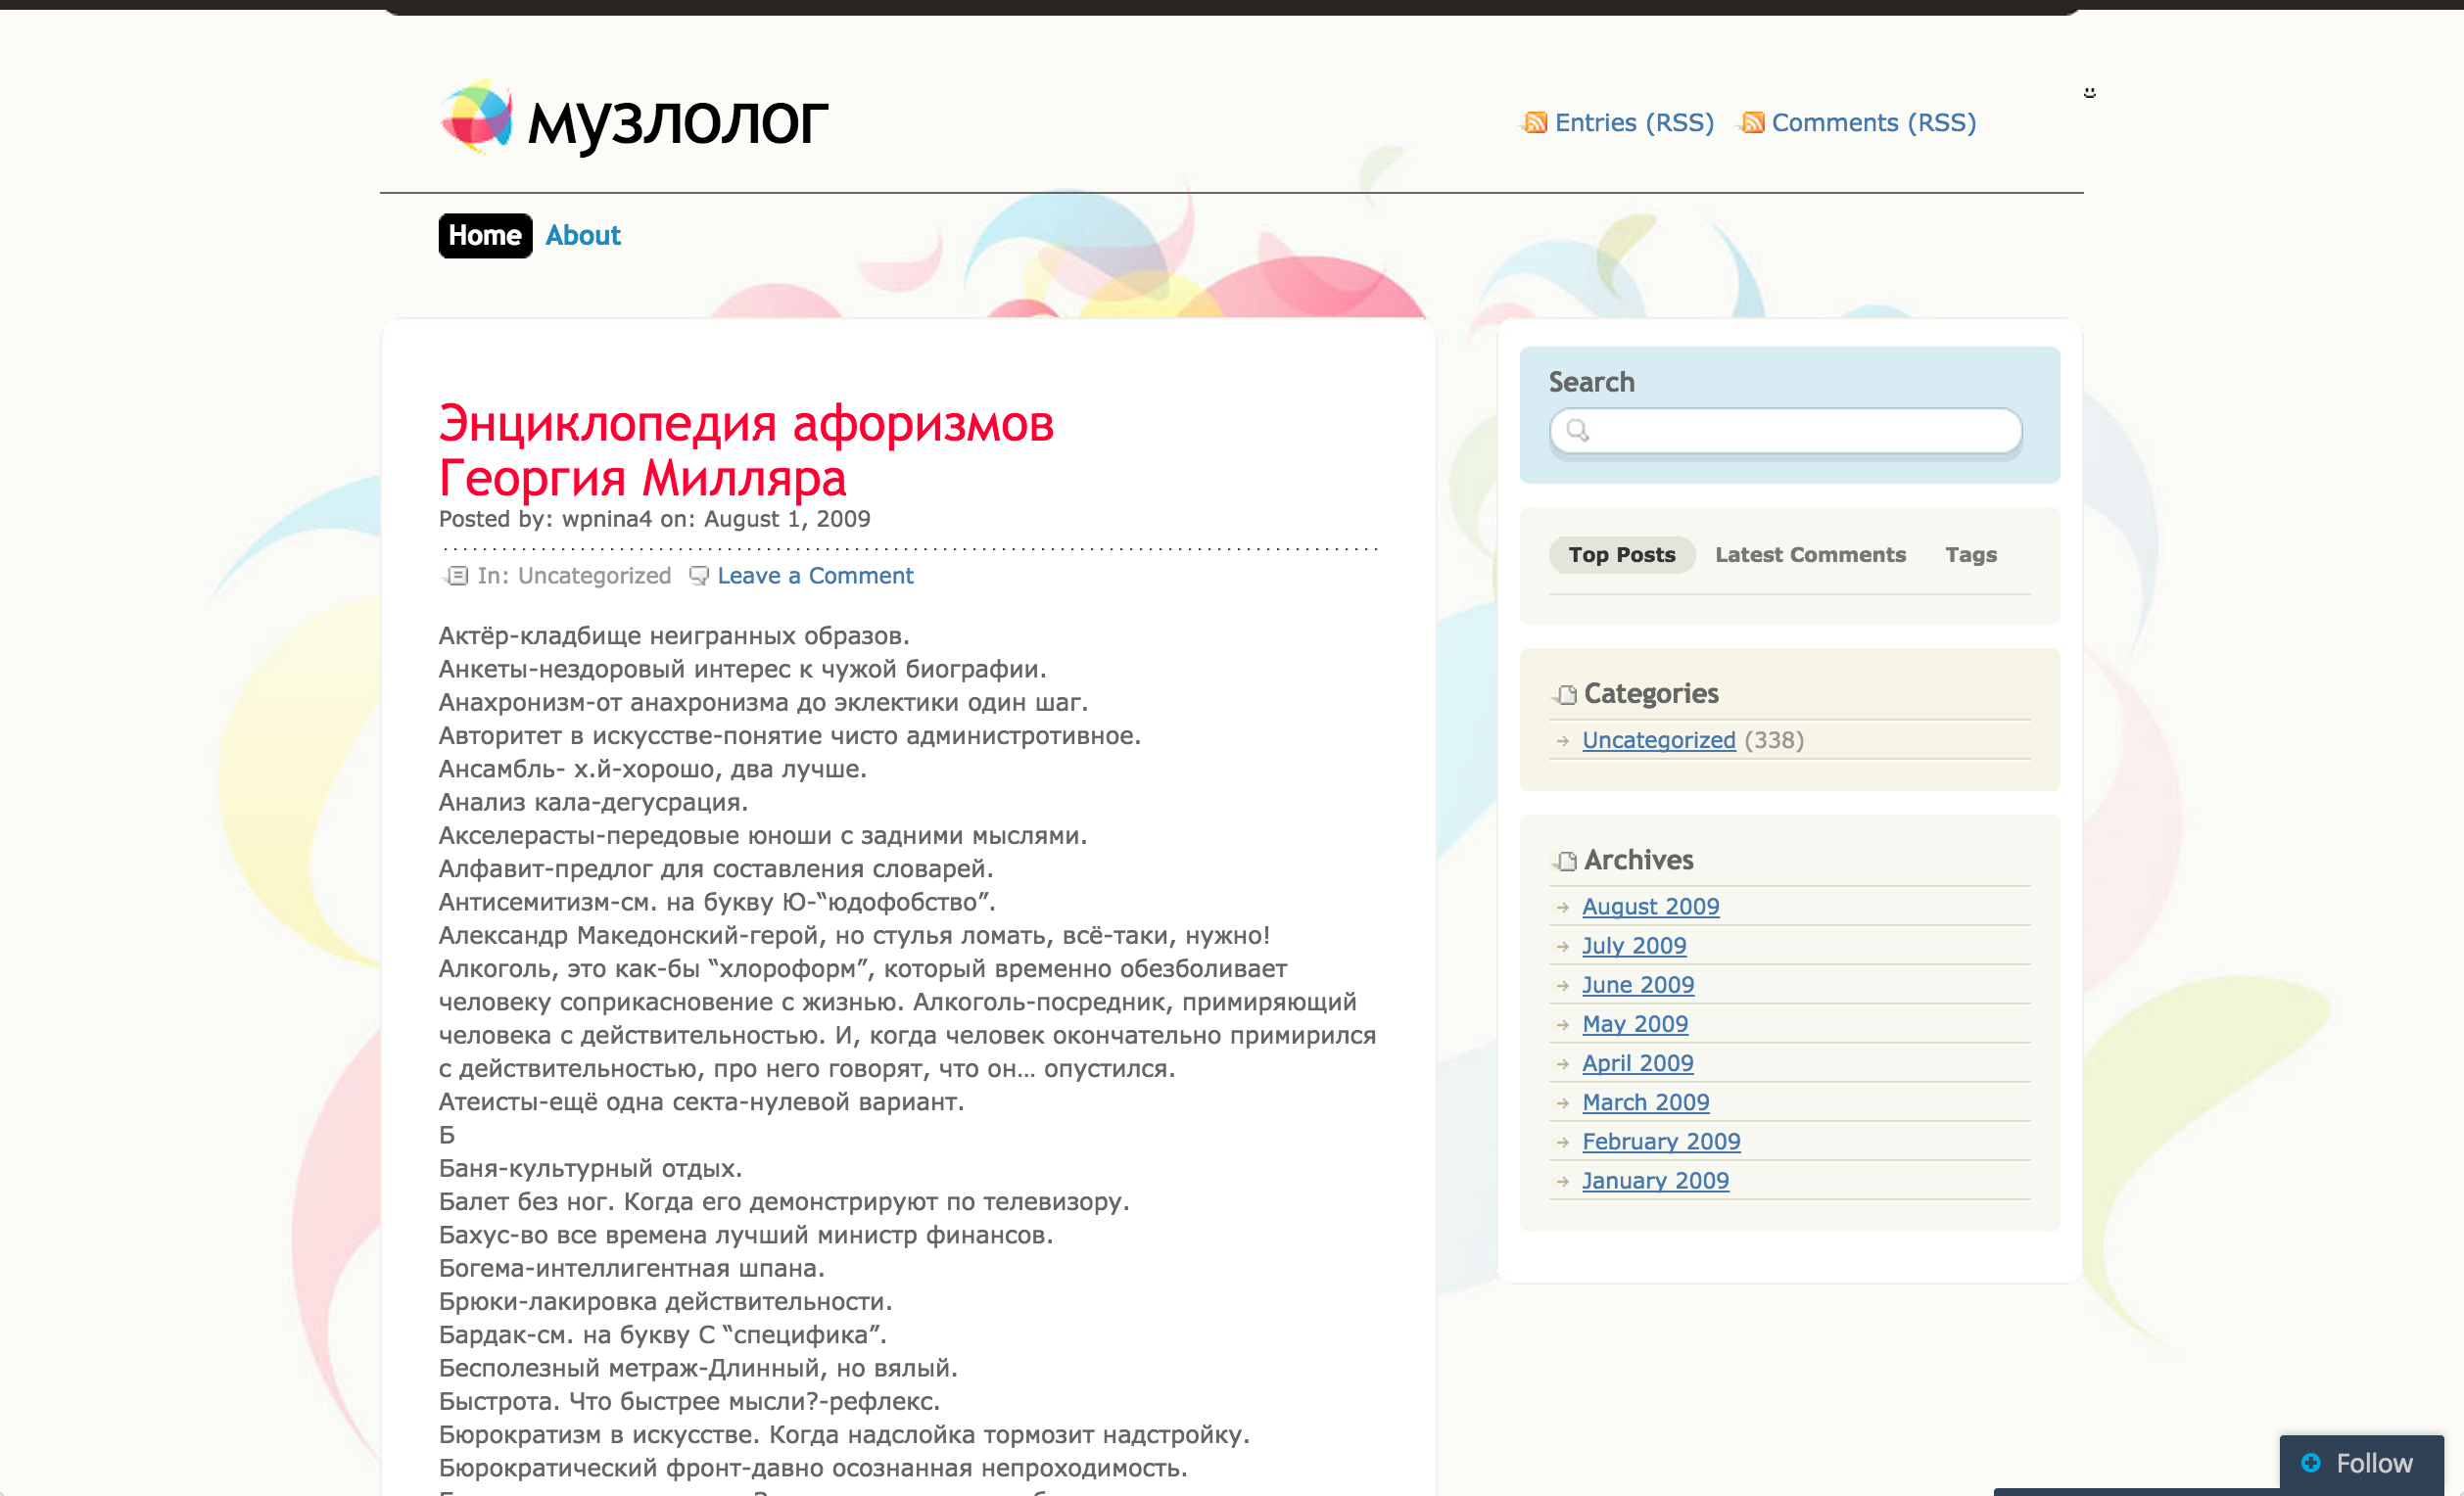This screenshot has height=1496, width=2464.
Task: Click the Archives folder icon
Action: (1566, 861)
